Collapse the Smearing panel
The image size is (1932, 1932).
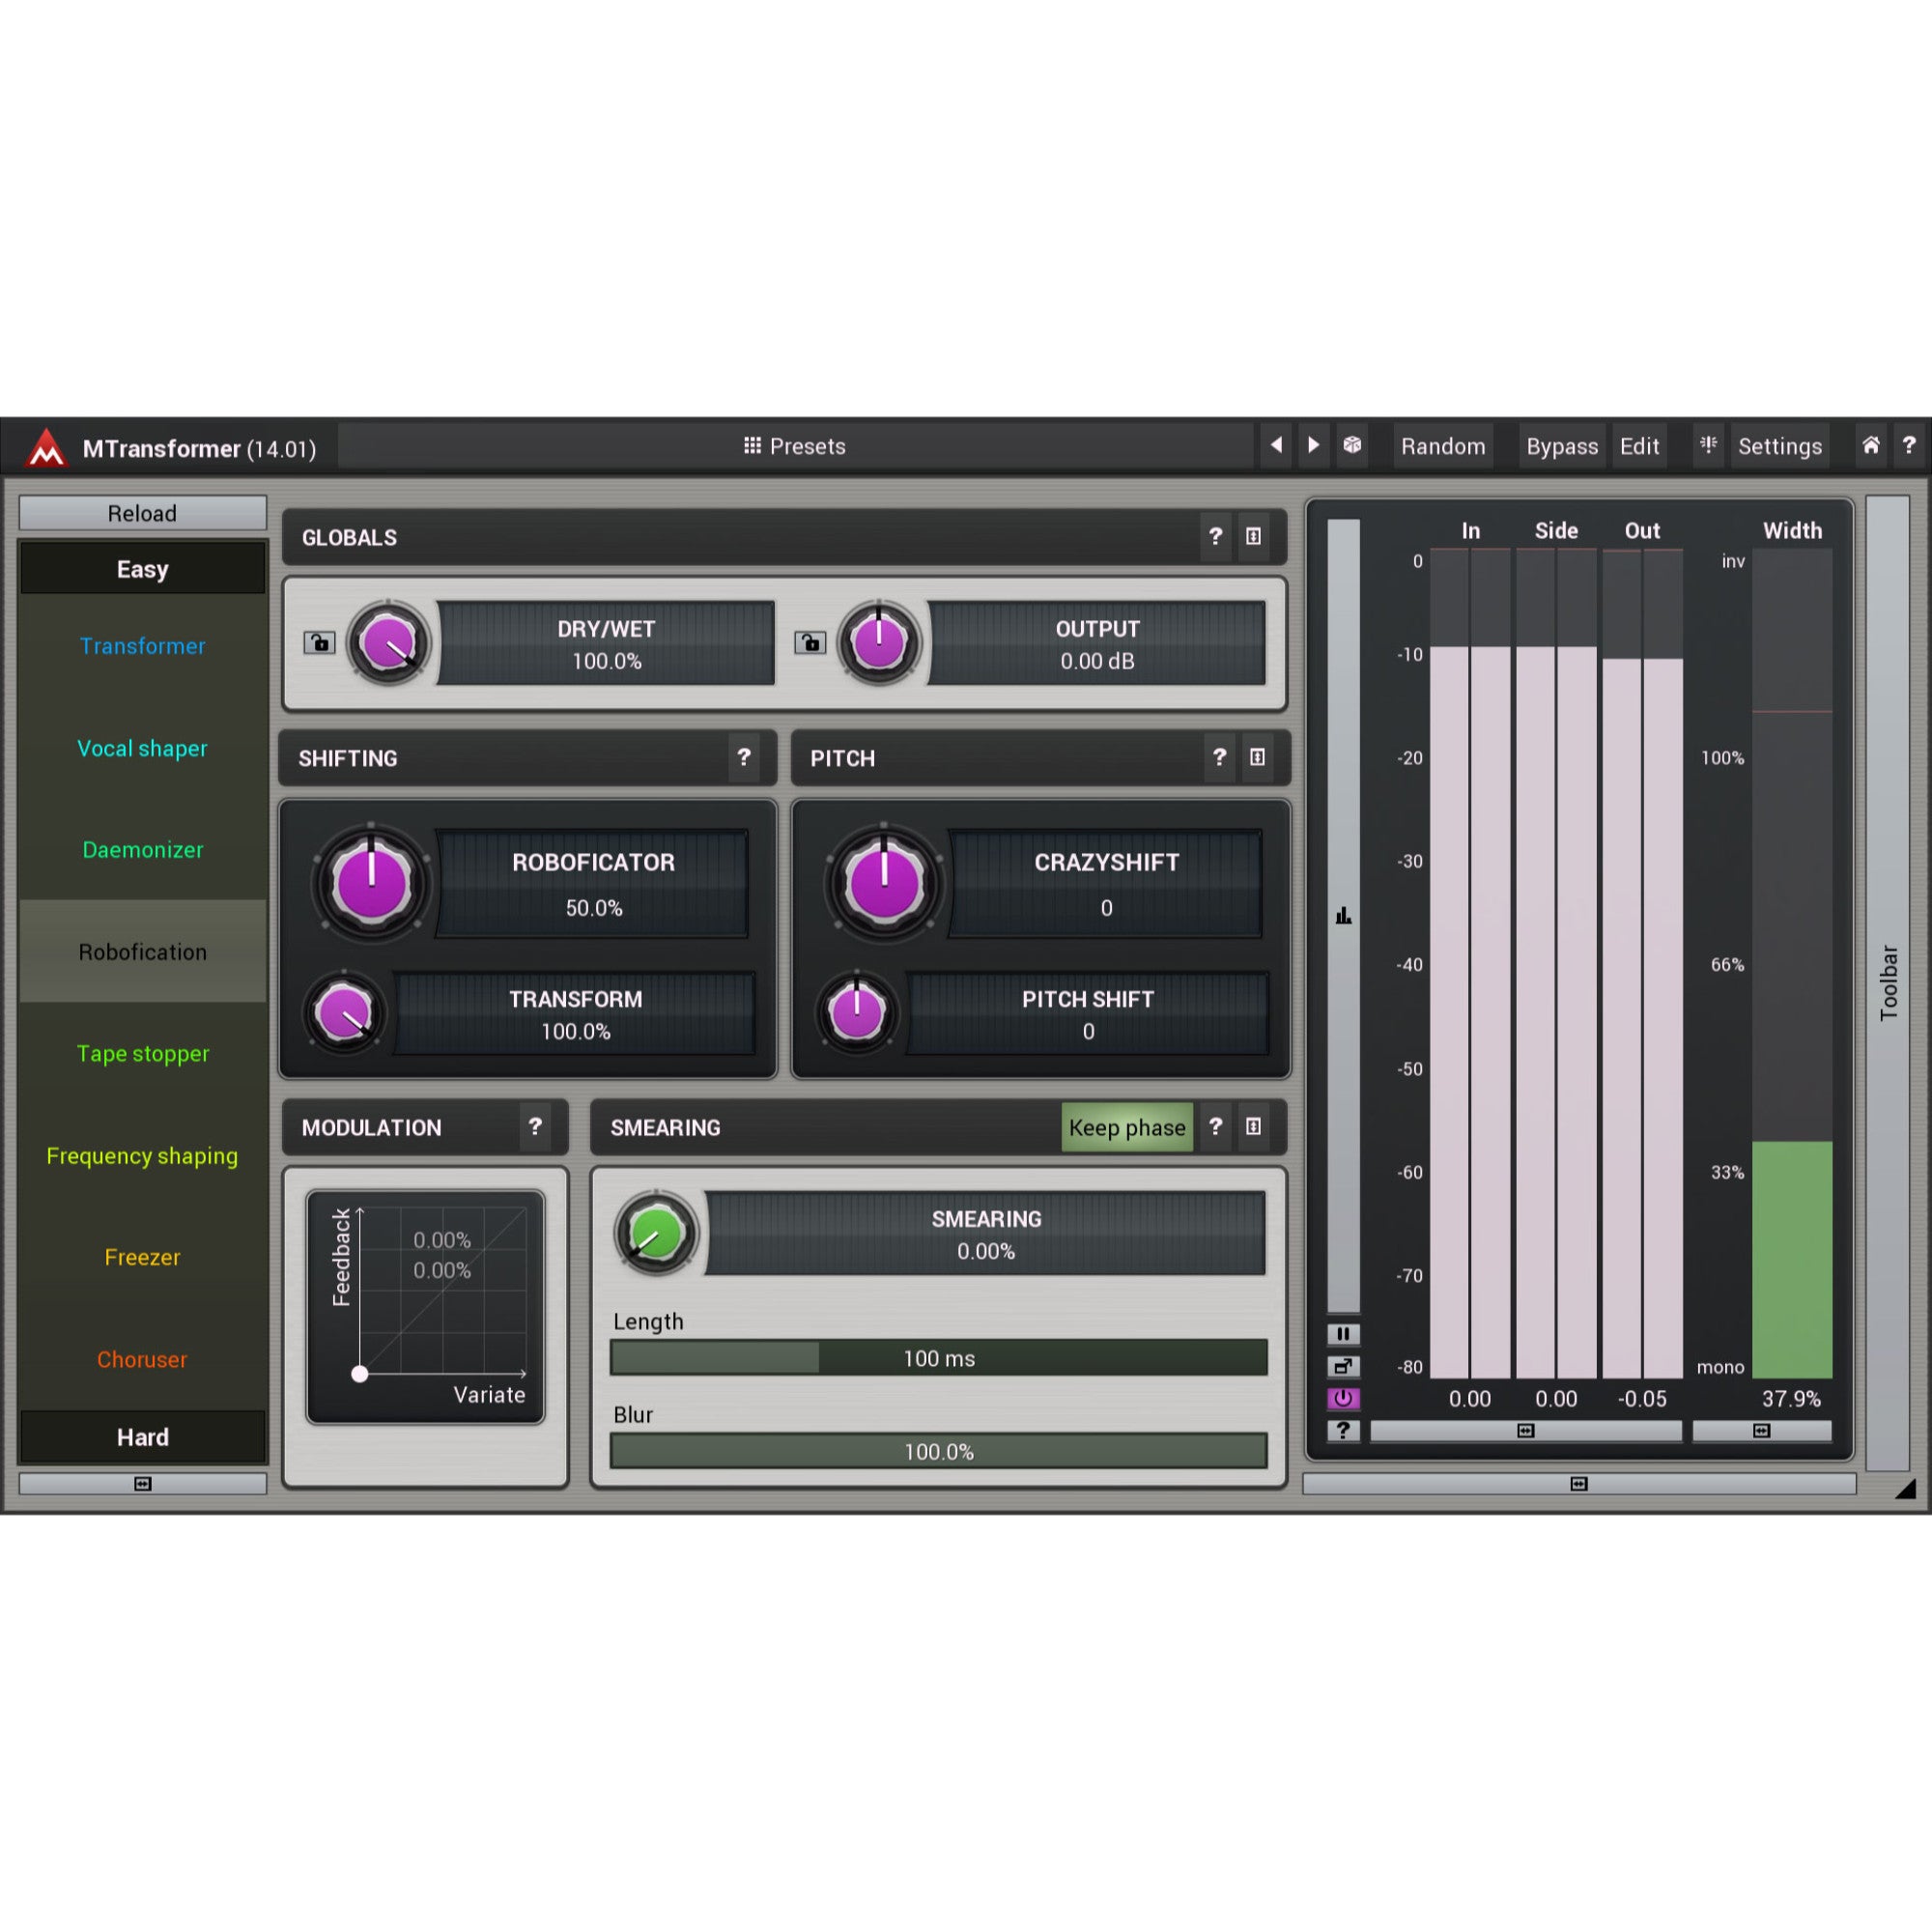(x=1253, y=1127)
